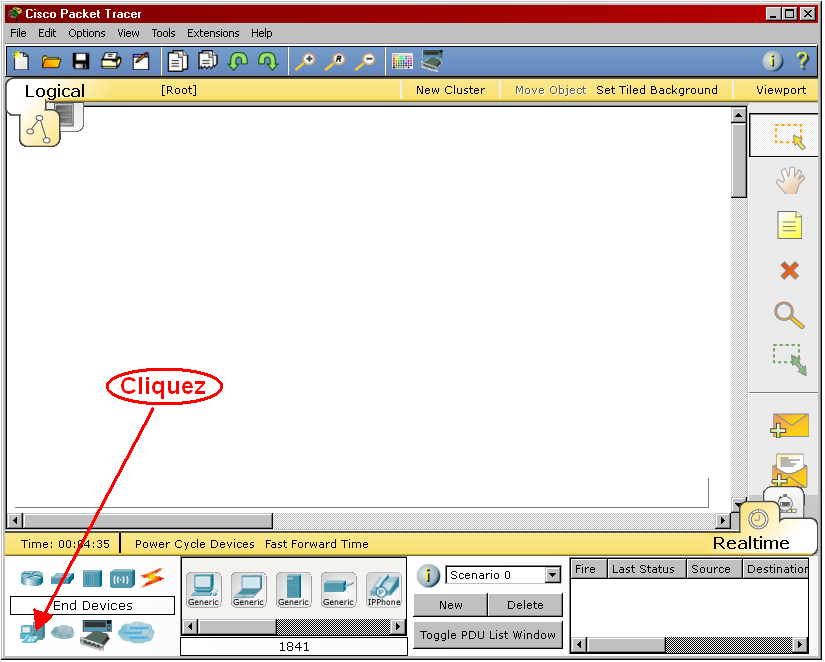The height and width of the screenshot is (662, 825).
Task: Open the Options menu
Action: (x=87, y=33)
